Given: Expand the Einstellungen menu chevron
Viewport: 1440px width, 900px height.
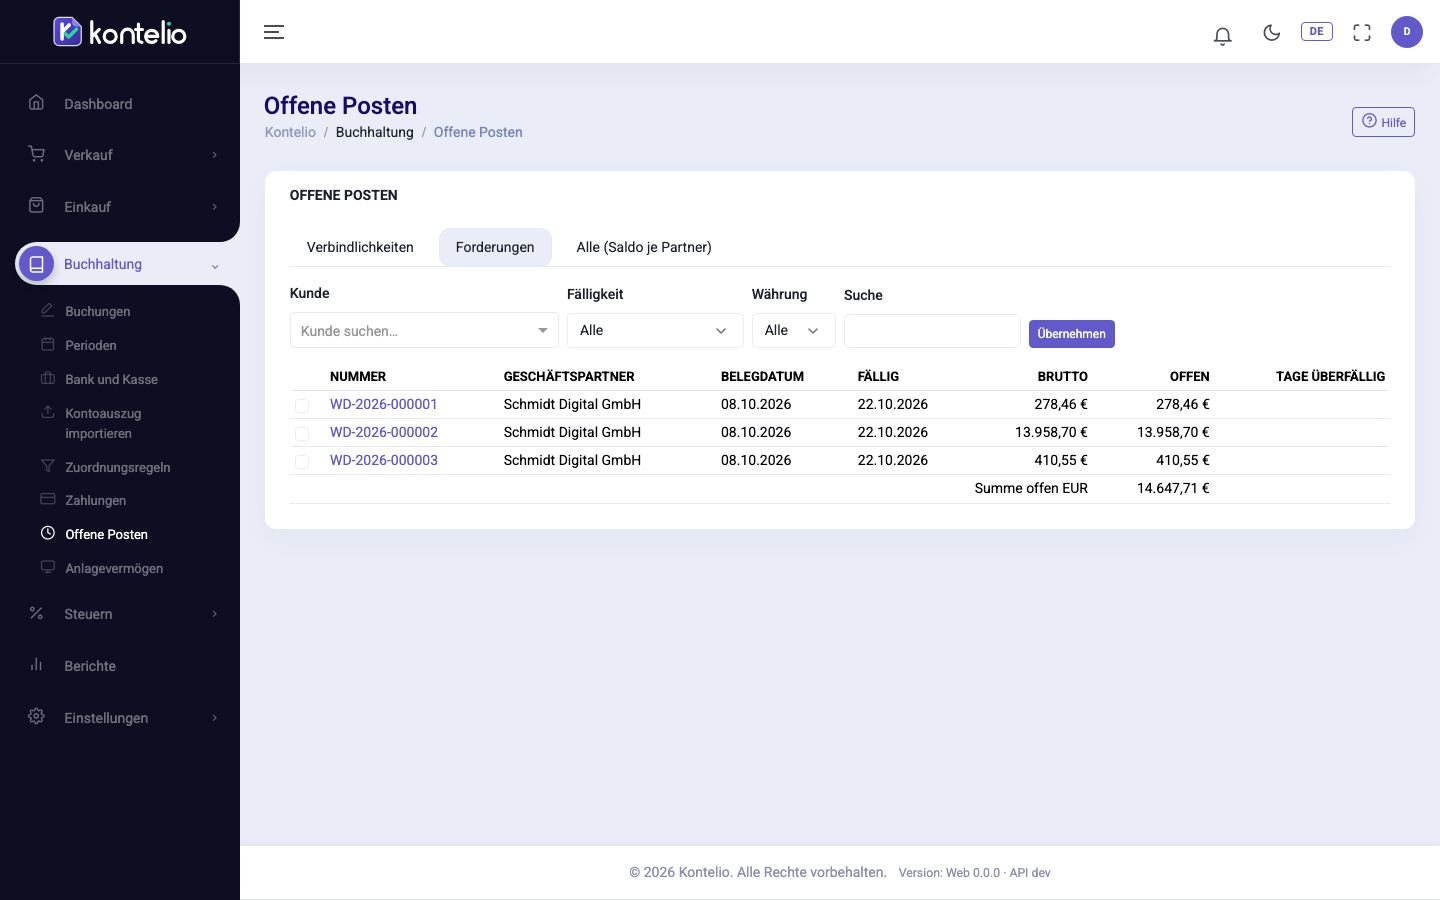Looking at the screenshot, I should [214, 718].
